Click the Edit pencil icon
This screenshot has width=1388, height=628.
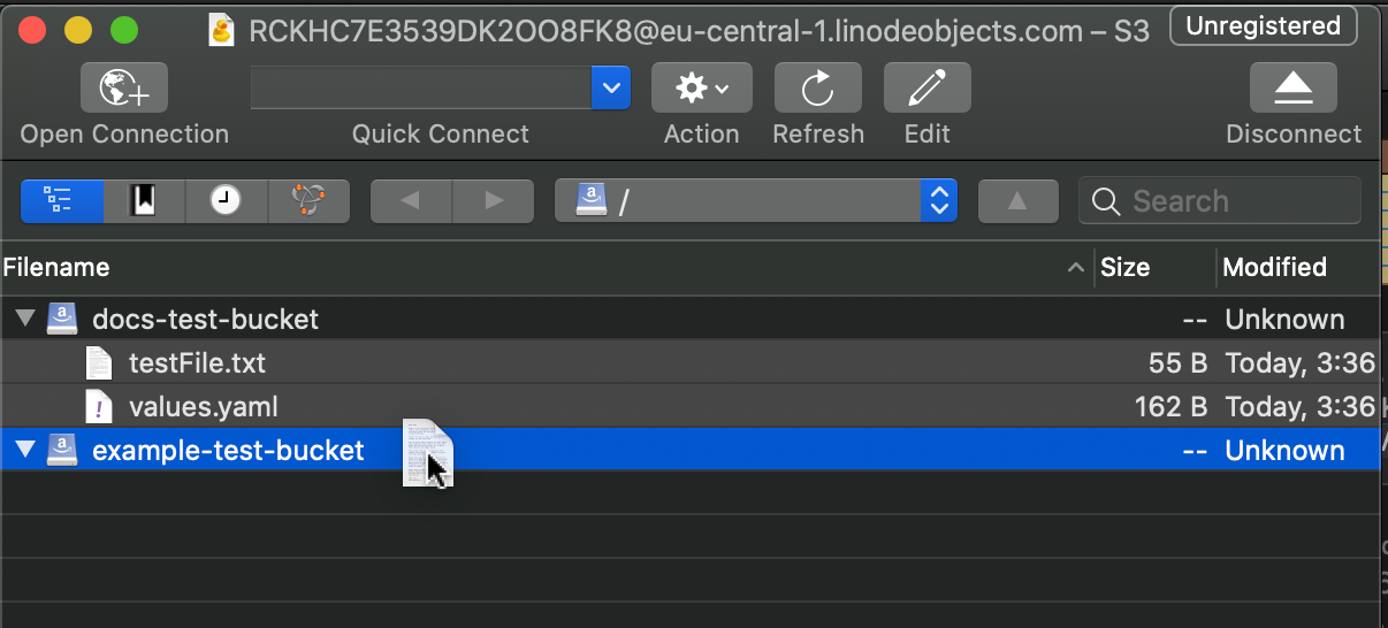coord(926,87)
